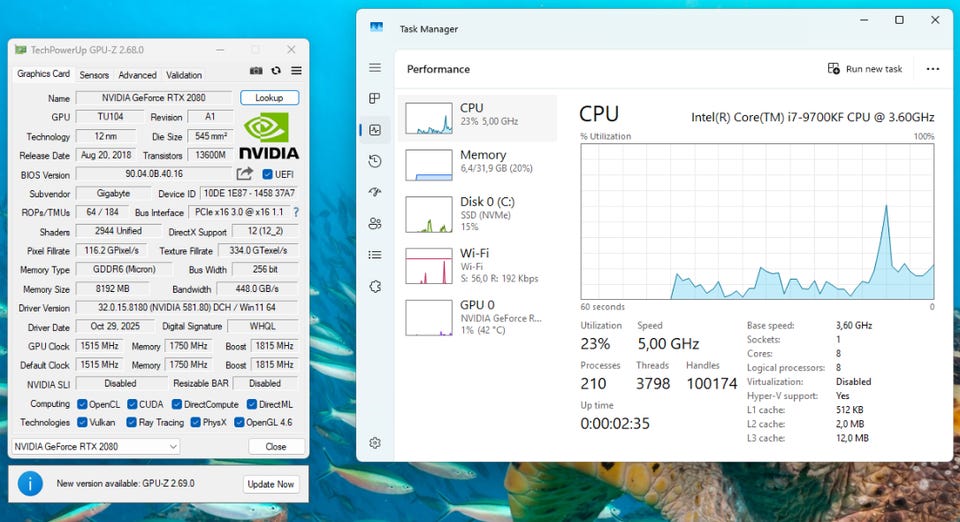Screen dimensions: 960x522
Task: Click Run new task
Action: [865, 69]
